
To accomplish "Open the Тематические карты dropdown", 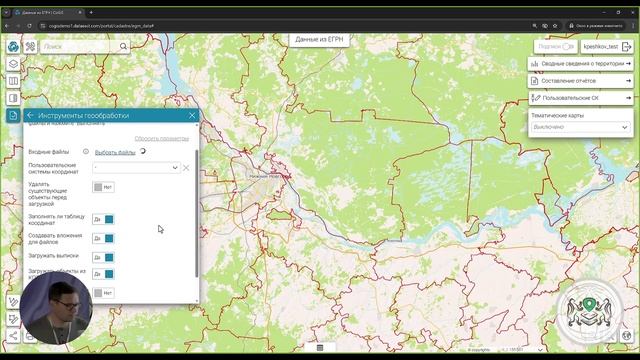I will pyautogui.click(x=580, y=127).
